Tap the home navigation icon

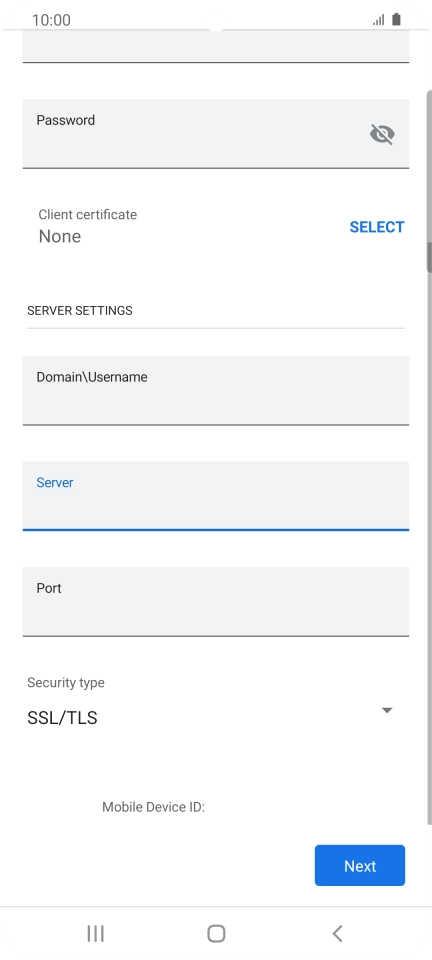coord(216,934)
